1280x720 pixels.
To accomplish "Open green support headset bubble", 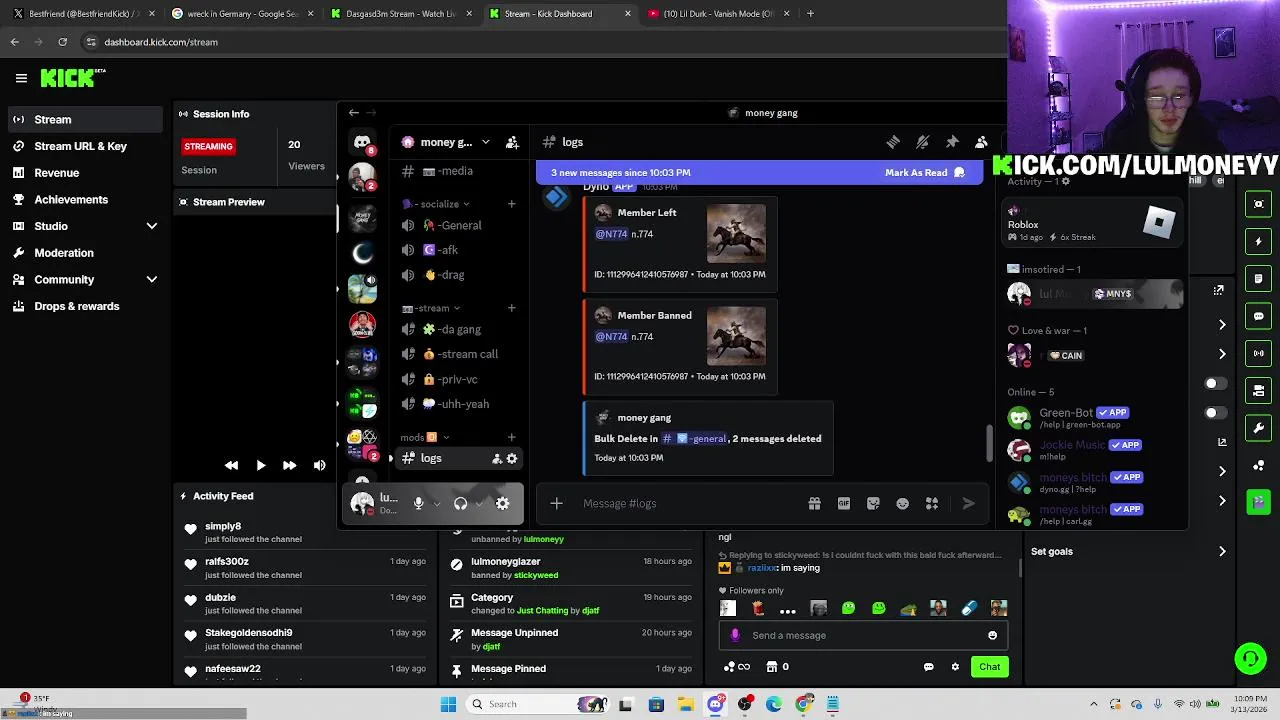I will click(1250, 658).
